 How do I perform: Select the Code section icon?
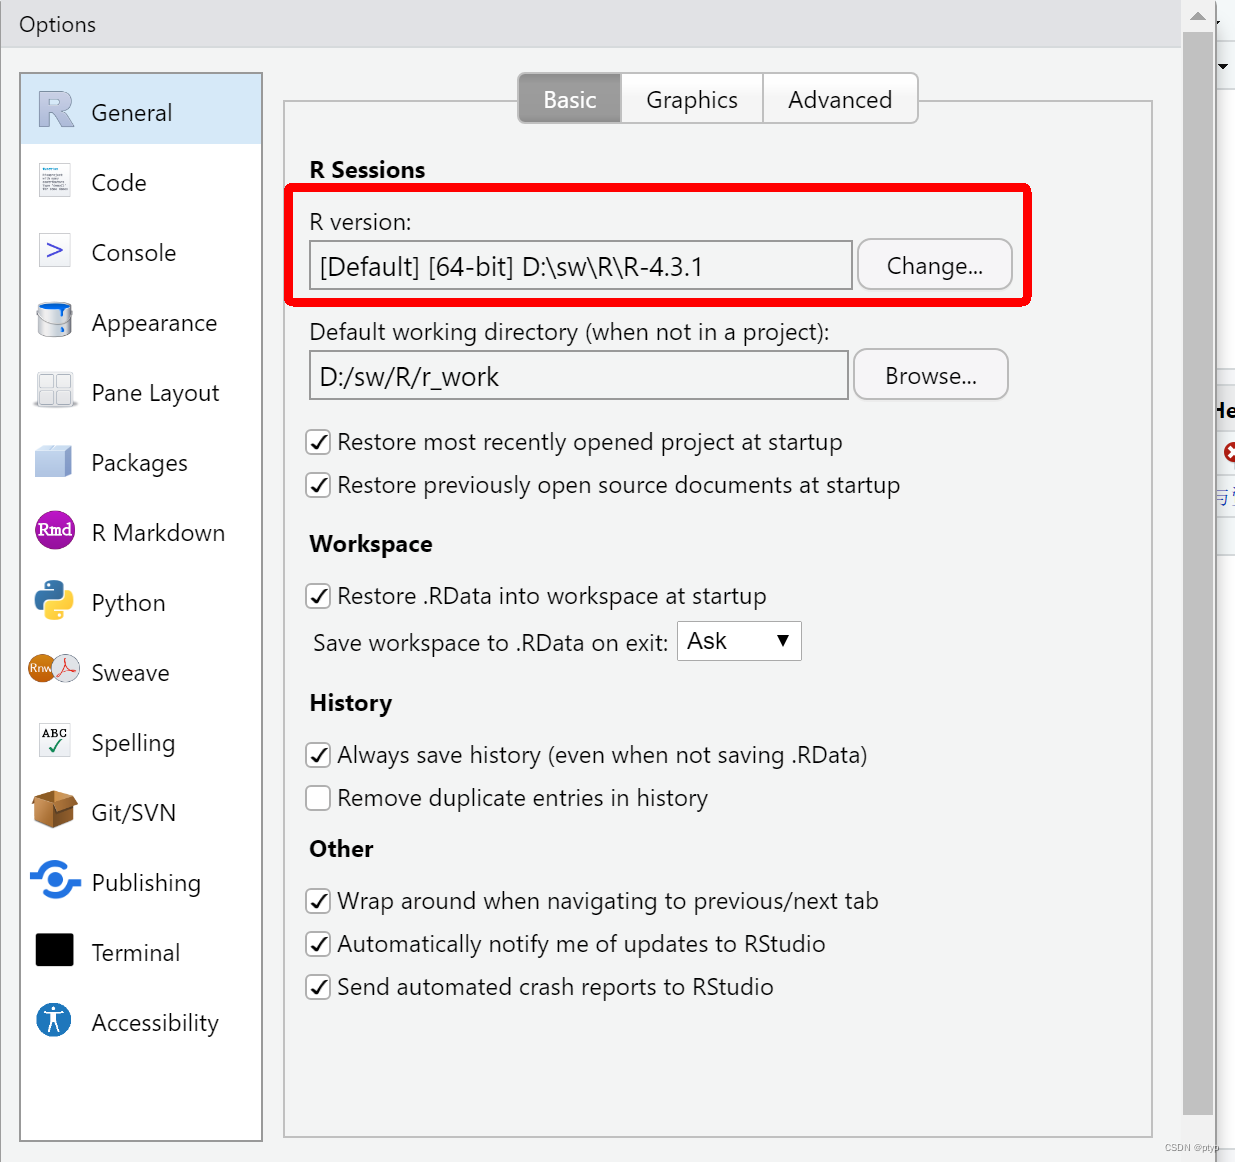click(55, 181)
